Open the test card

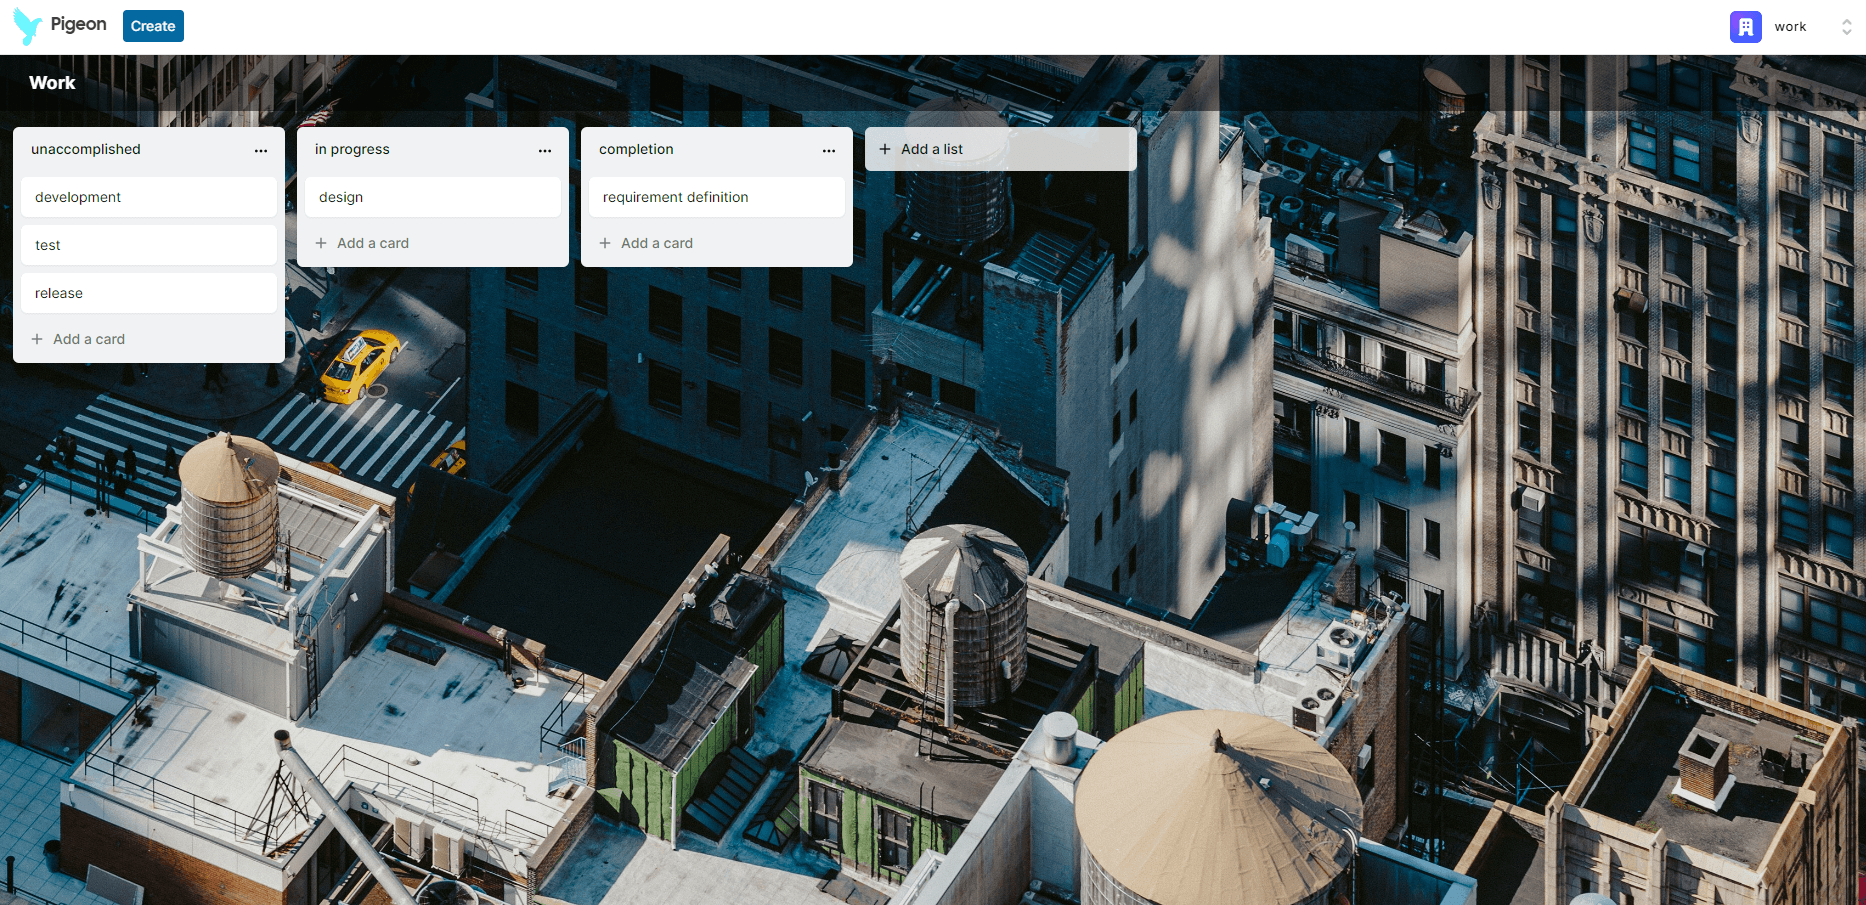(148, 245)
